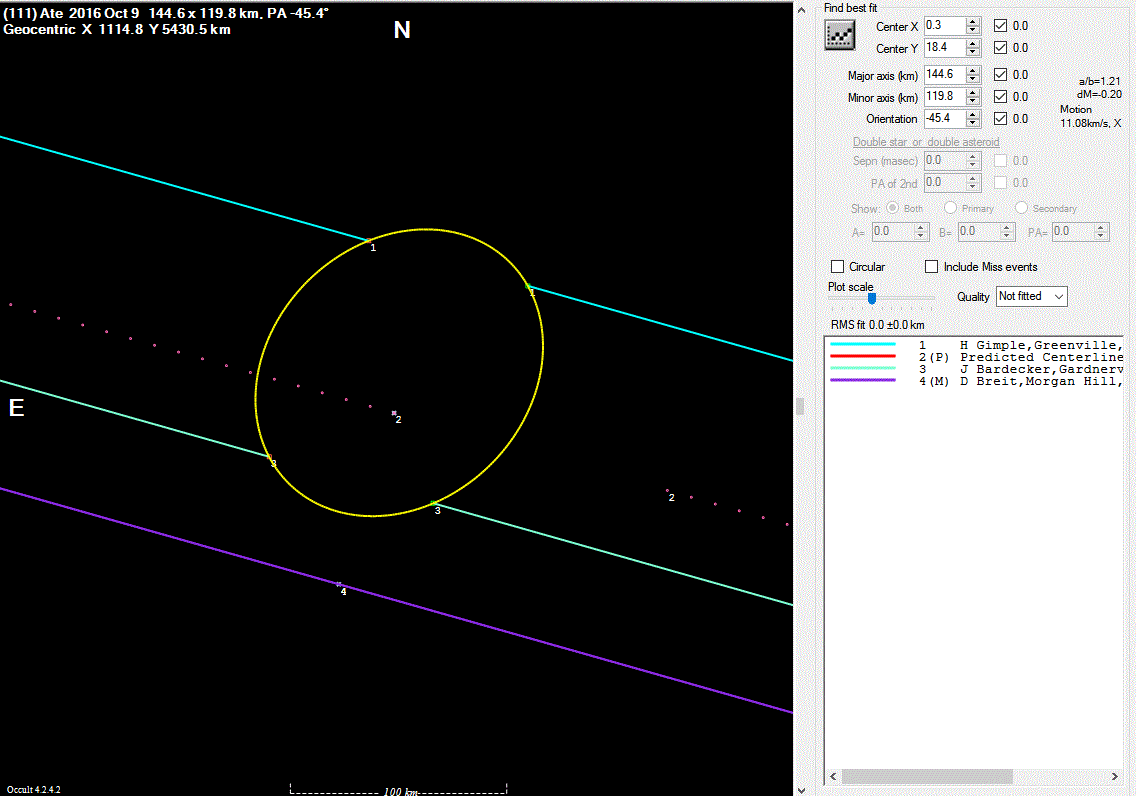This screenshot has width=1136, height=796.
Task: Uncheck the Center X fit checkbox
Action: [1001, 26]
